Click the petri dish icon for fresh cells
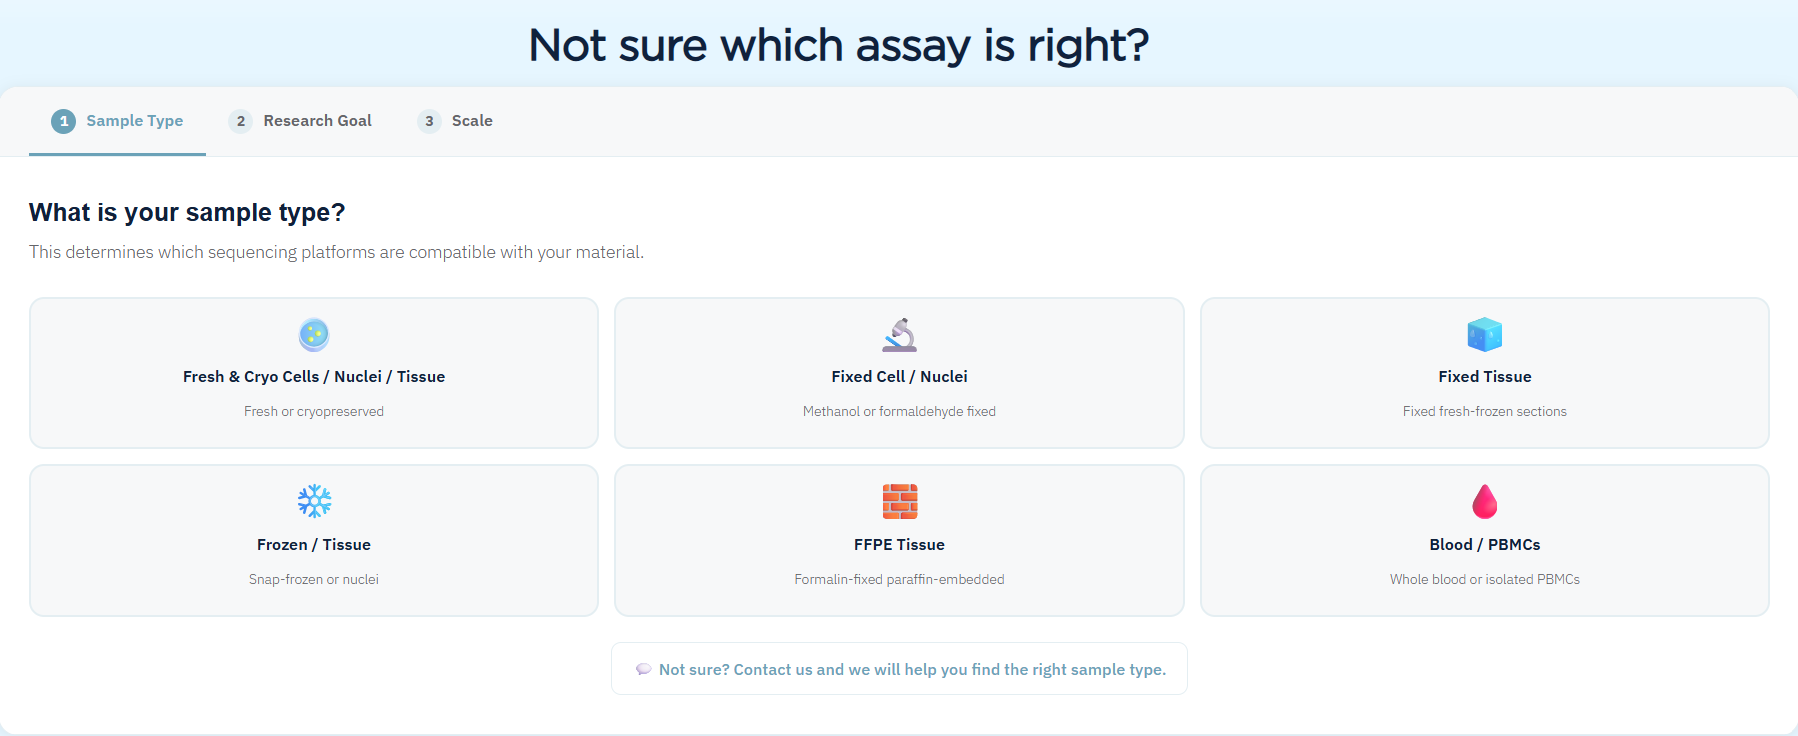 pos(314,334)
